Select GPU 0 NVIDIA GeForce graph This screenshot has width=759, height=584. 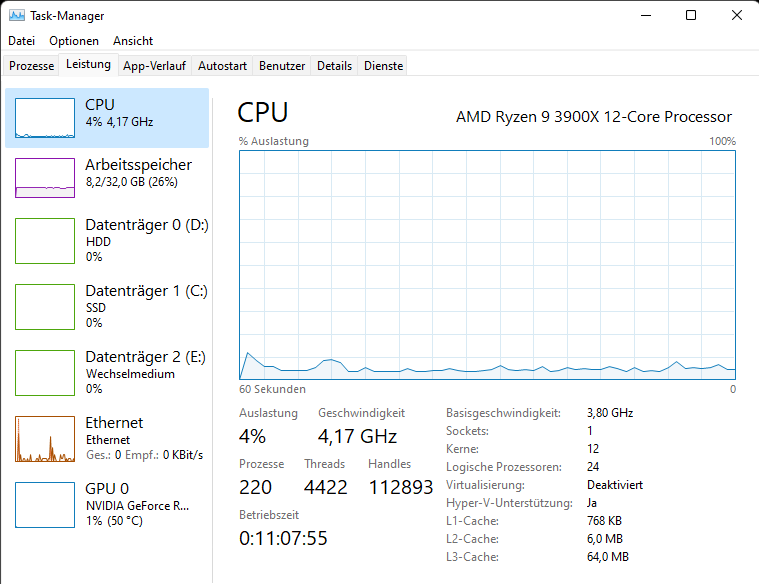(45, 504)
